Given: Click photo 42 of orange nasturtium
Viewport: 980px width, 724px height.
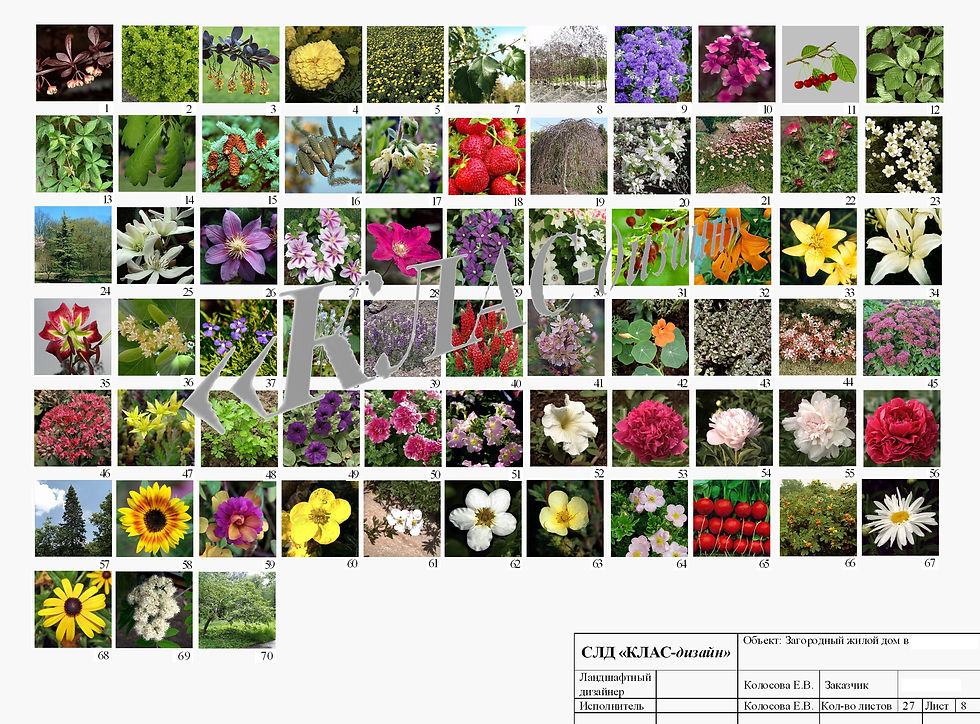Looking at the screenshot, I should [650, 338].
